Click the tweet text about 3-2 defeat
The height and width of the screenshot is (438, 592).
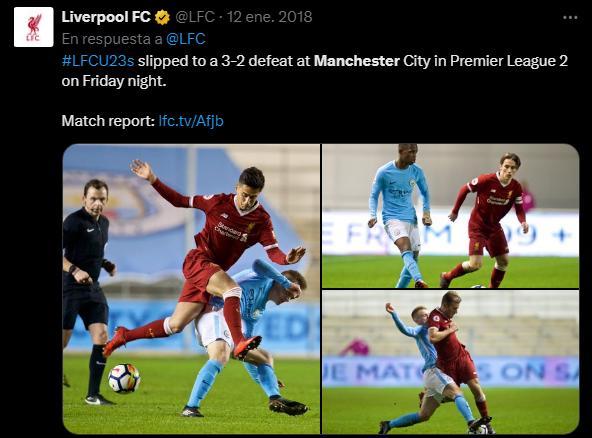[314, 71]
